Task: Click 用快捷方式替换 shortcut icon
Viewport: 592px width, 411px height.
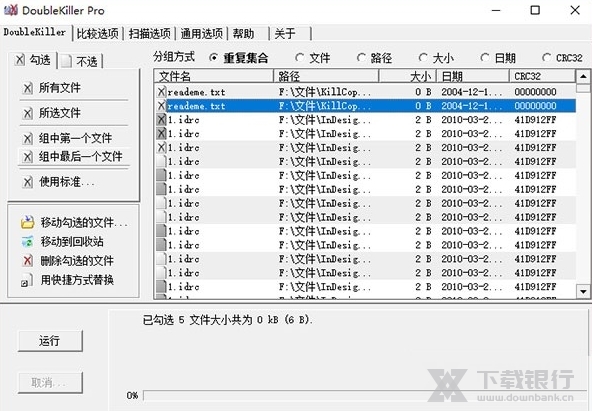Action: coord(26,280)
